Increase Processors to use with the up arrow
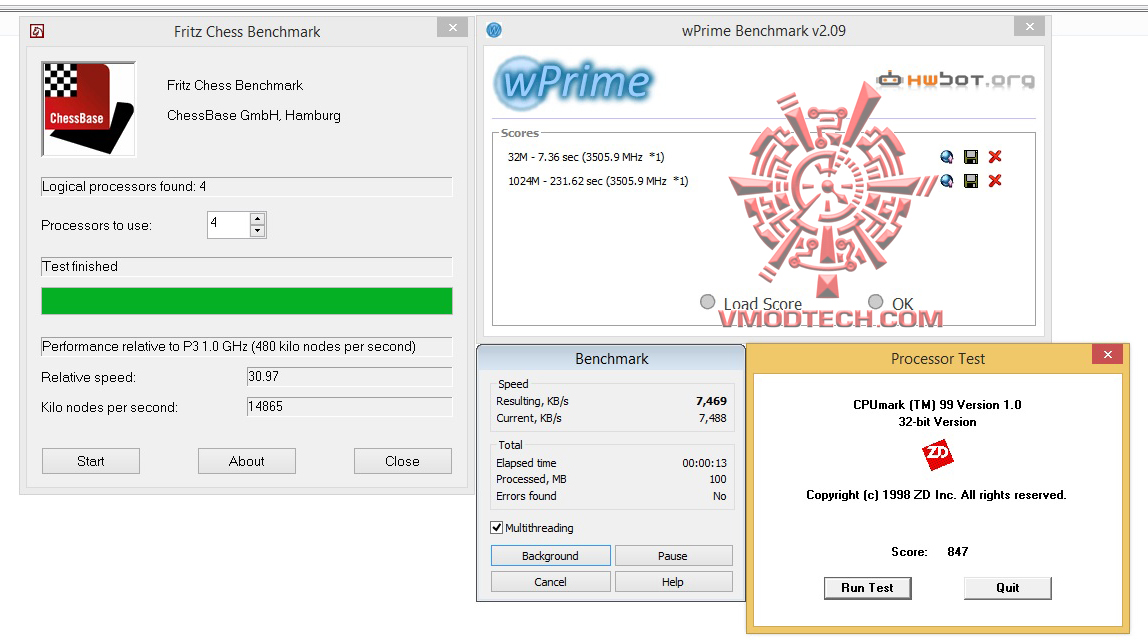This screenshot has height=644, width=1148. [x=257, y=219]
